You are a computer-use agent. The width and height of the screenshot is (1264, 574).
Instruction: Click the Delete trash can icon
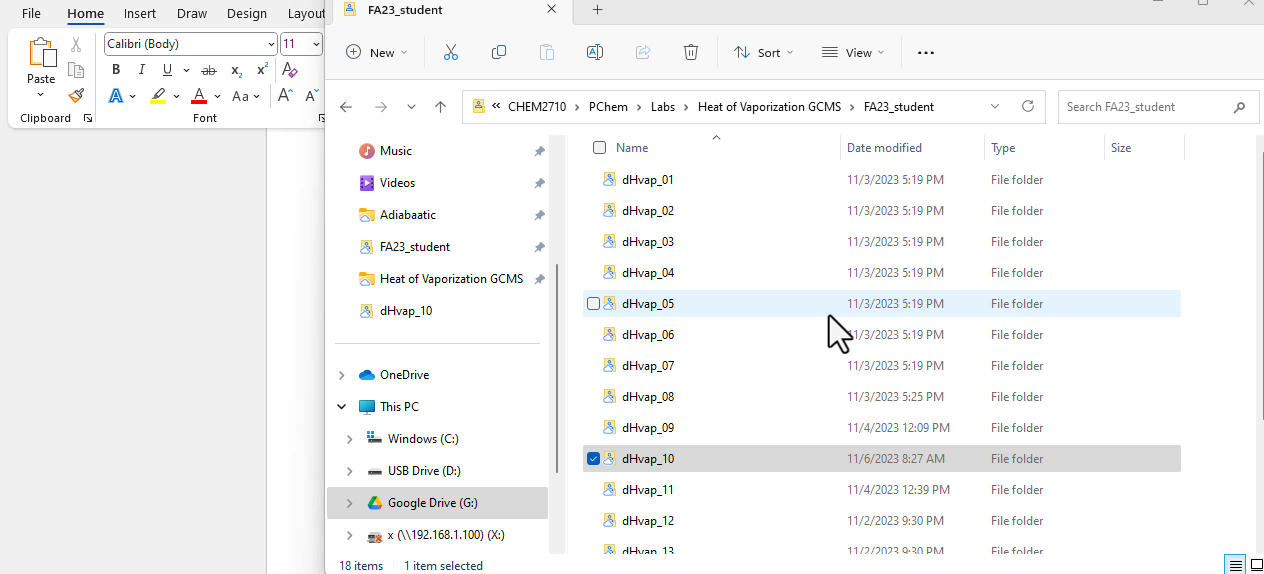click(690, 52)
